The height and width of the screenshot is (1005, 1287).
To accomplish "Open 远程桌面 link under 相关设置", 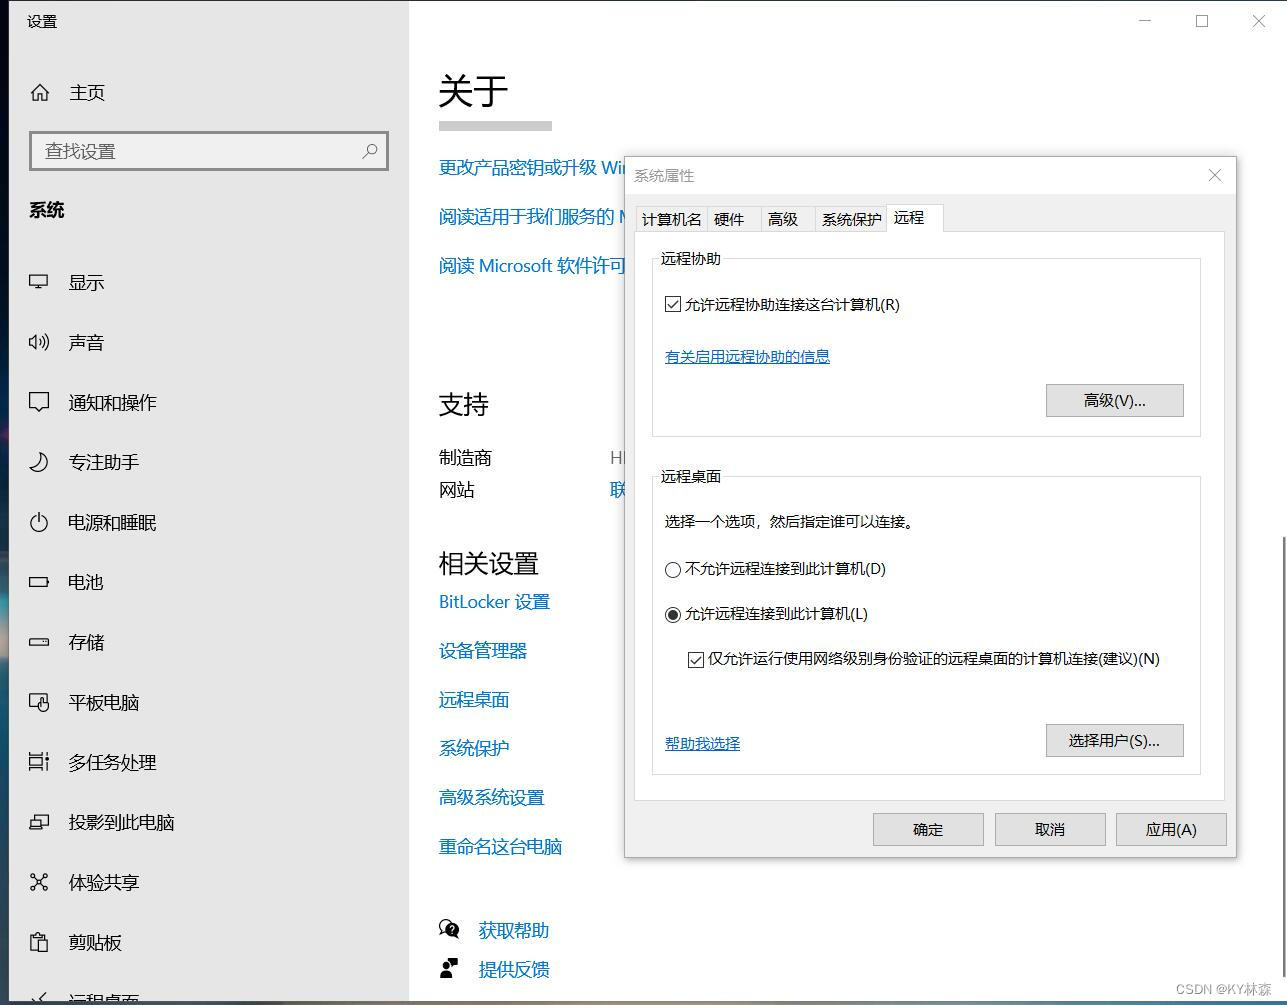I will (x=474, y=699).
